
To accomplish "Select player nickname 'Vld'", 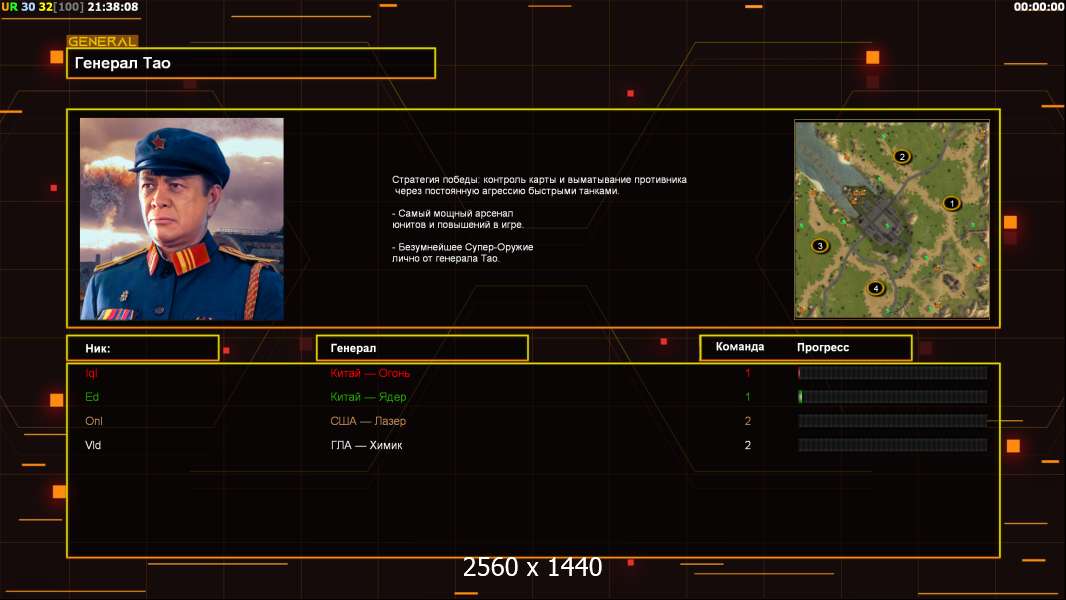I will point(93,445).
